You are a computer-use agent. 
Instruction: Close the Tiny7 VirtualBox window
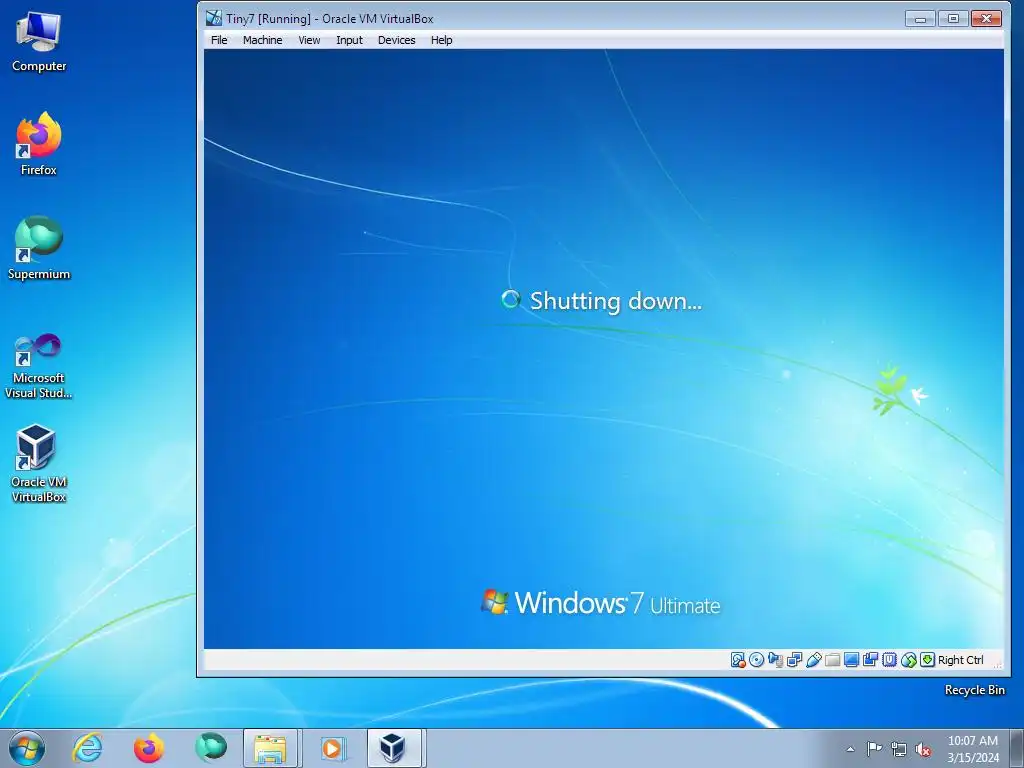986,18
